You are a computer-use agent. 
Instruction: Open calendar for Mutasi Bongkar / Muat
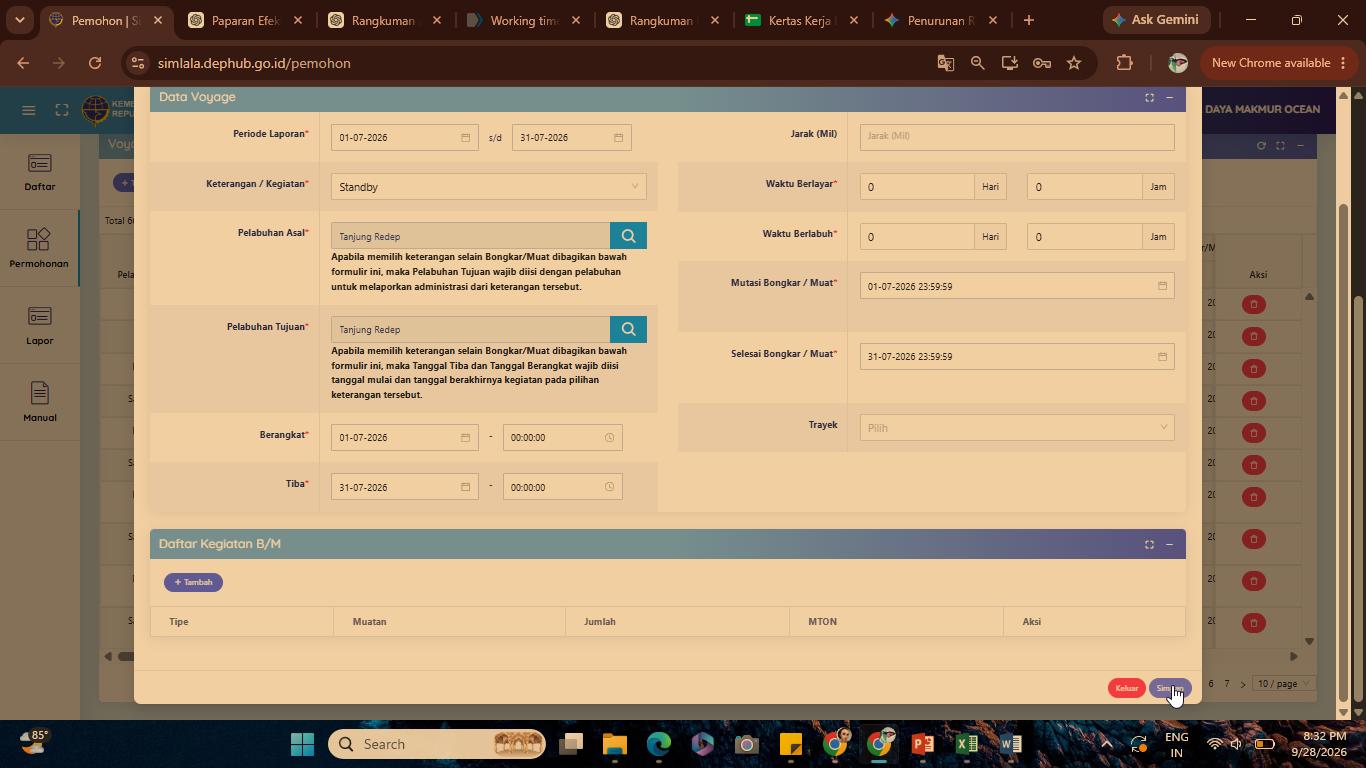coord(1162,286)
